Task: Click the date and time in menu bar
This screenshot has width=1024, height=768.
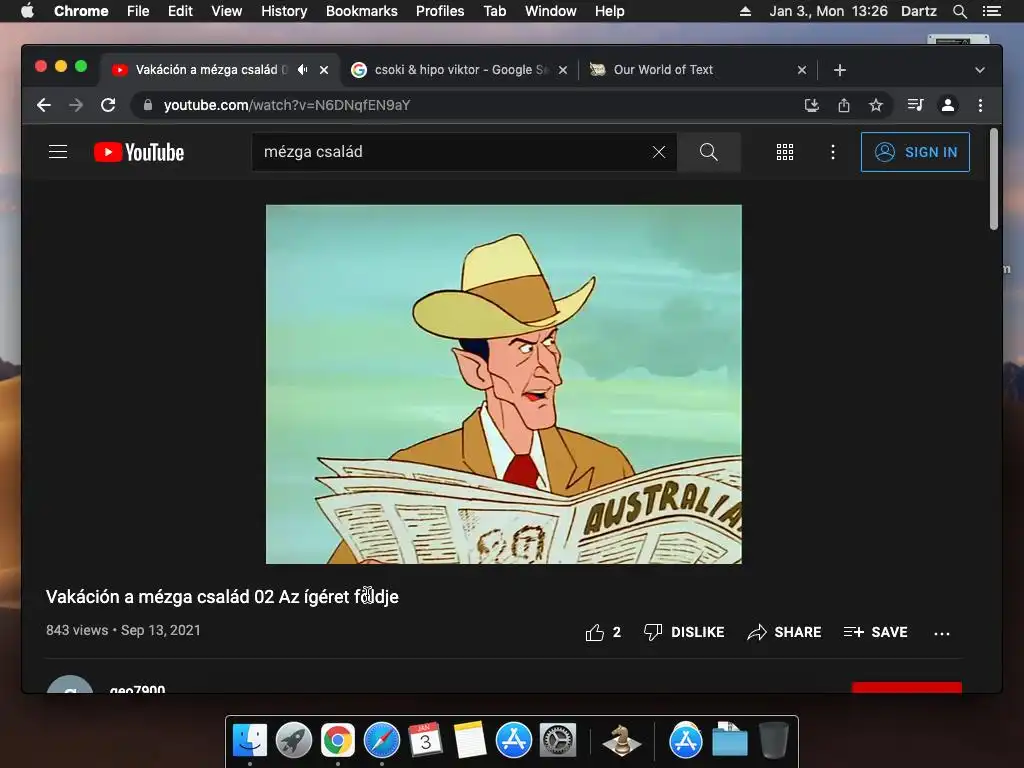Action: point(828,11)
